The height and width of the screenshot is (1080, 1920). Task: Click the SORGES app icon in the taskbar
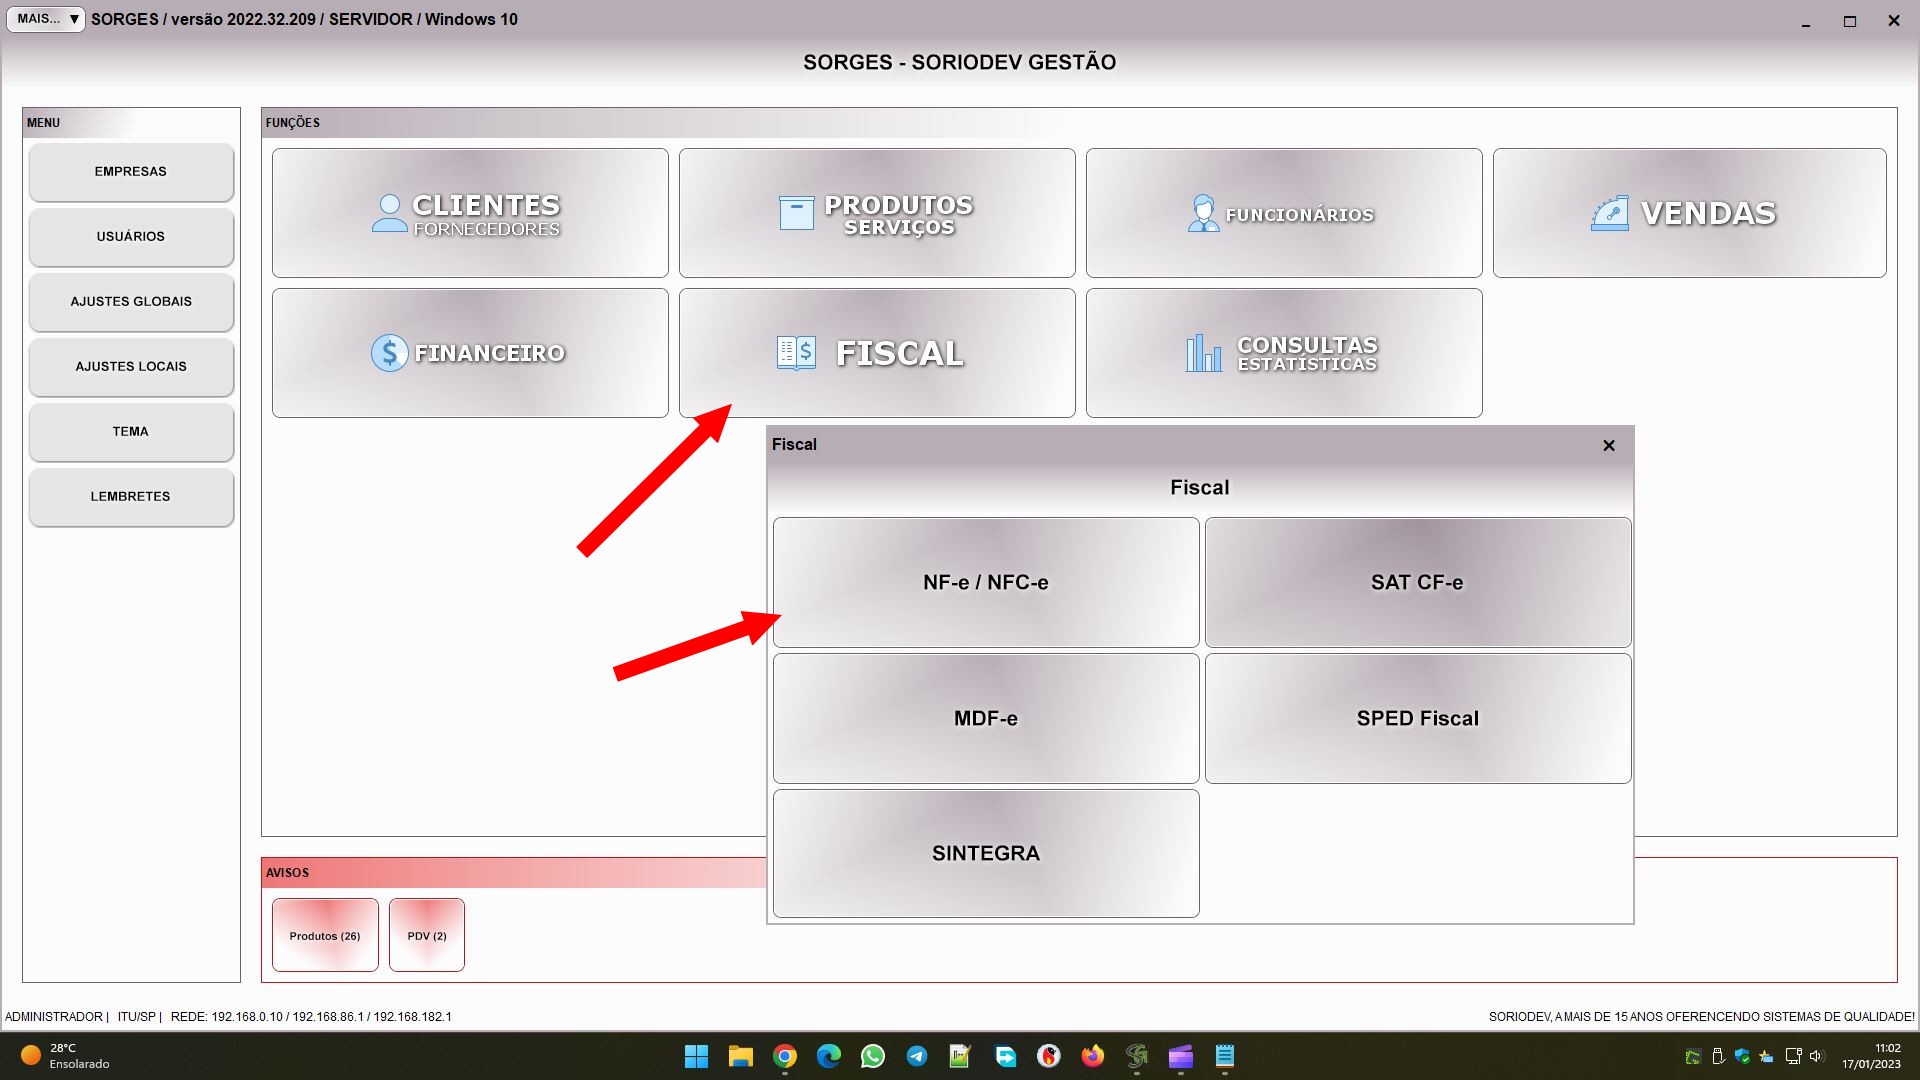click(1137, 1056)
